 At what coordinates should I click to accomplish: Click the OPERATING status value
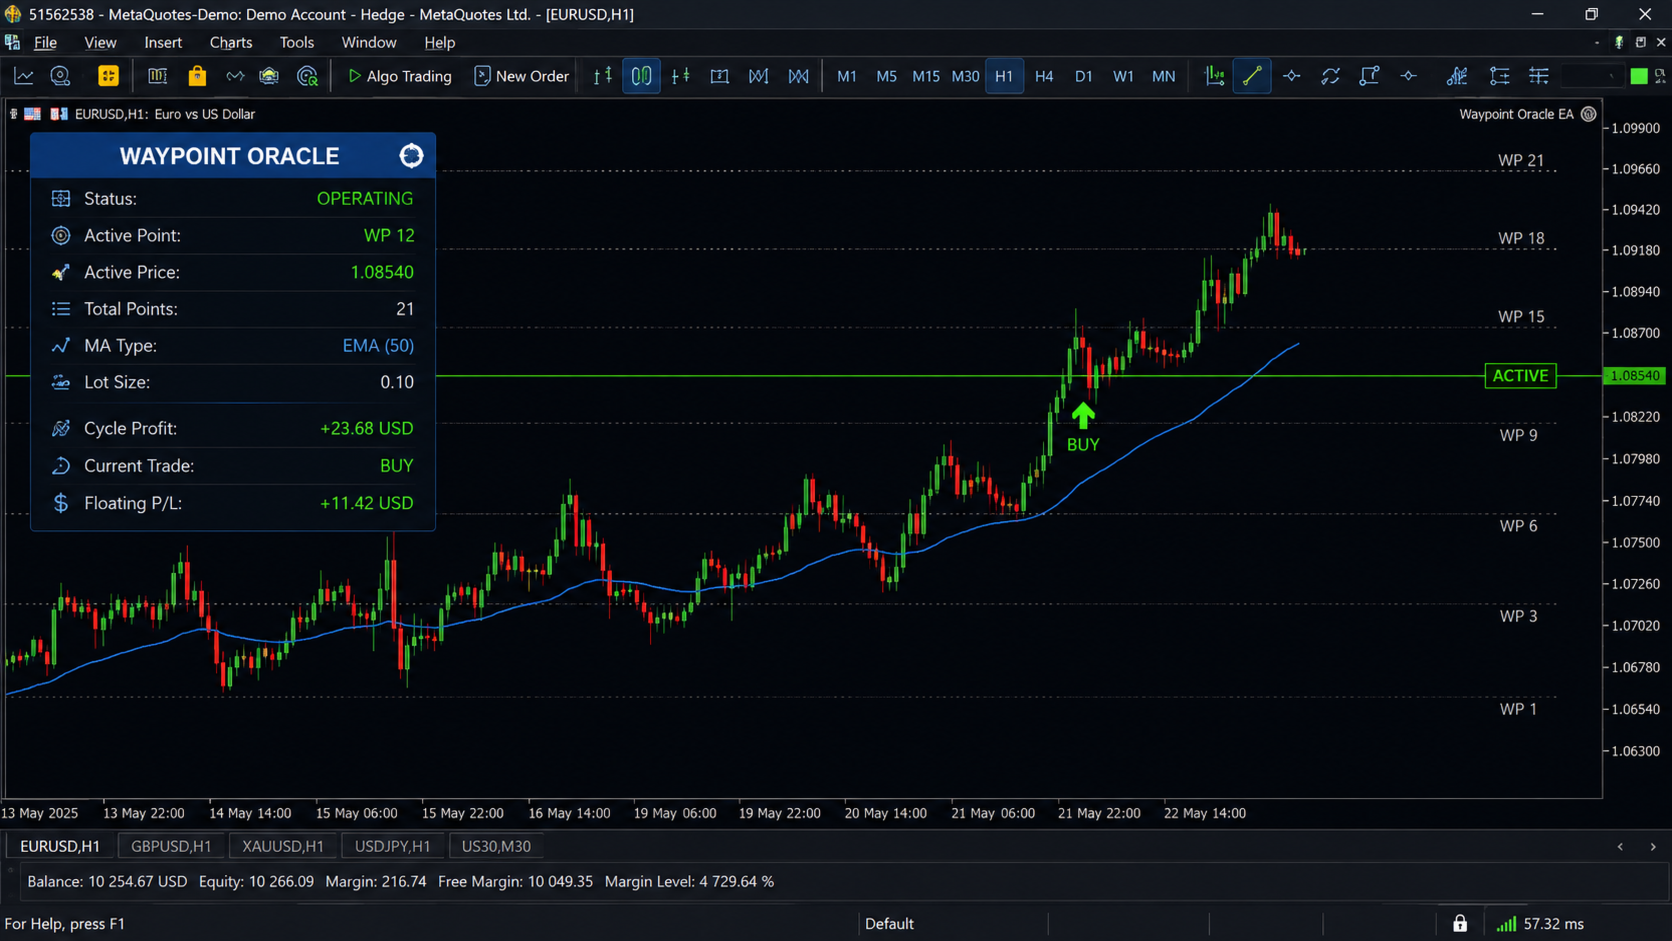[x=365, y=199]
